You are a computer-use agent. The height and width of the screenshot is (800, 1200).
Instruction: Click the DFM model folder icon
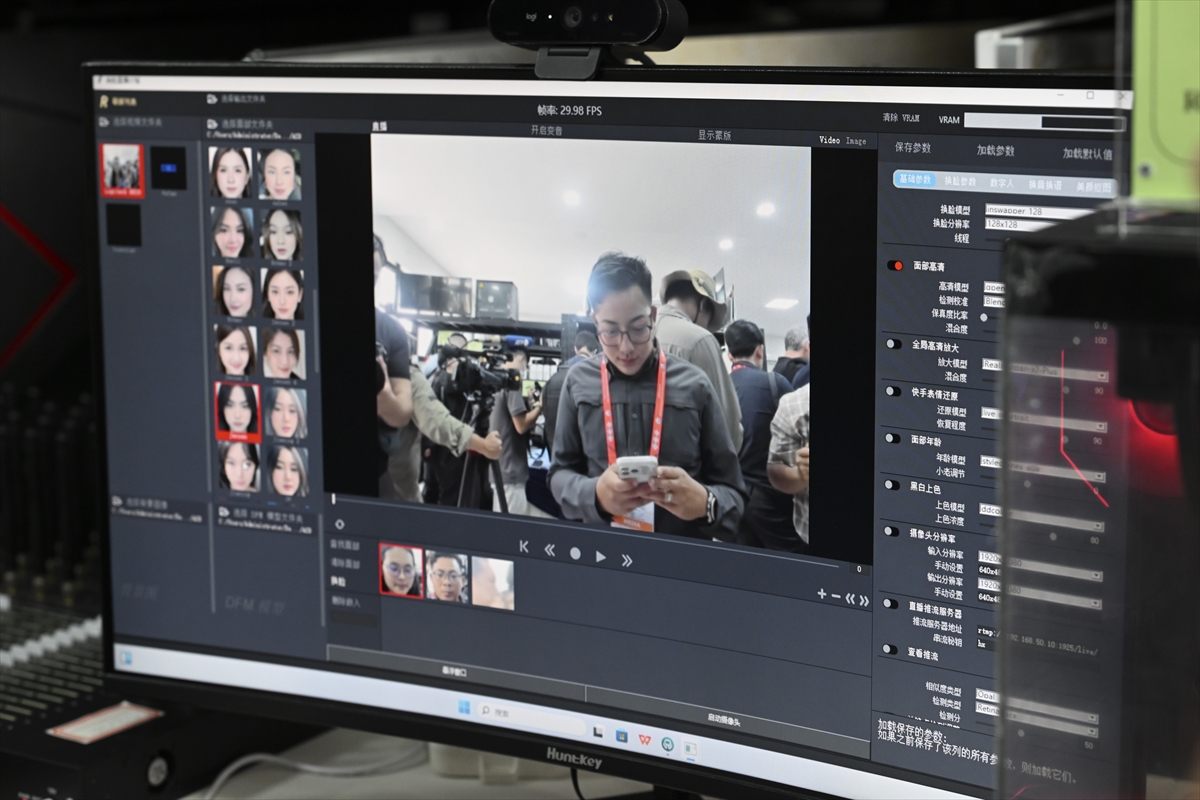tap(222, 510)
